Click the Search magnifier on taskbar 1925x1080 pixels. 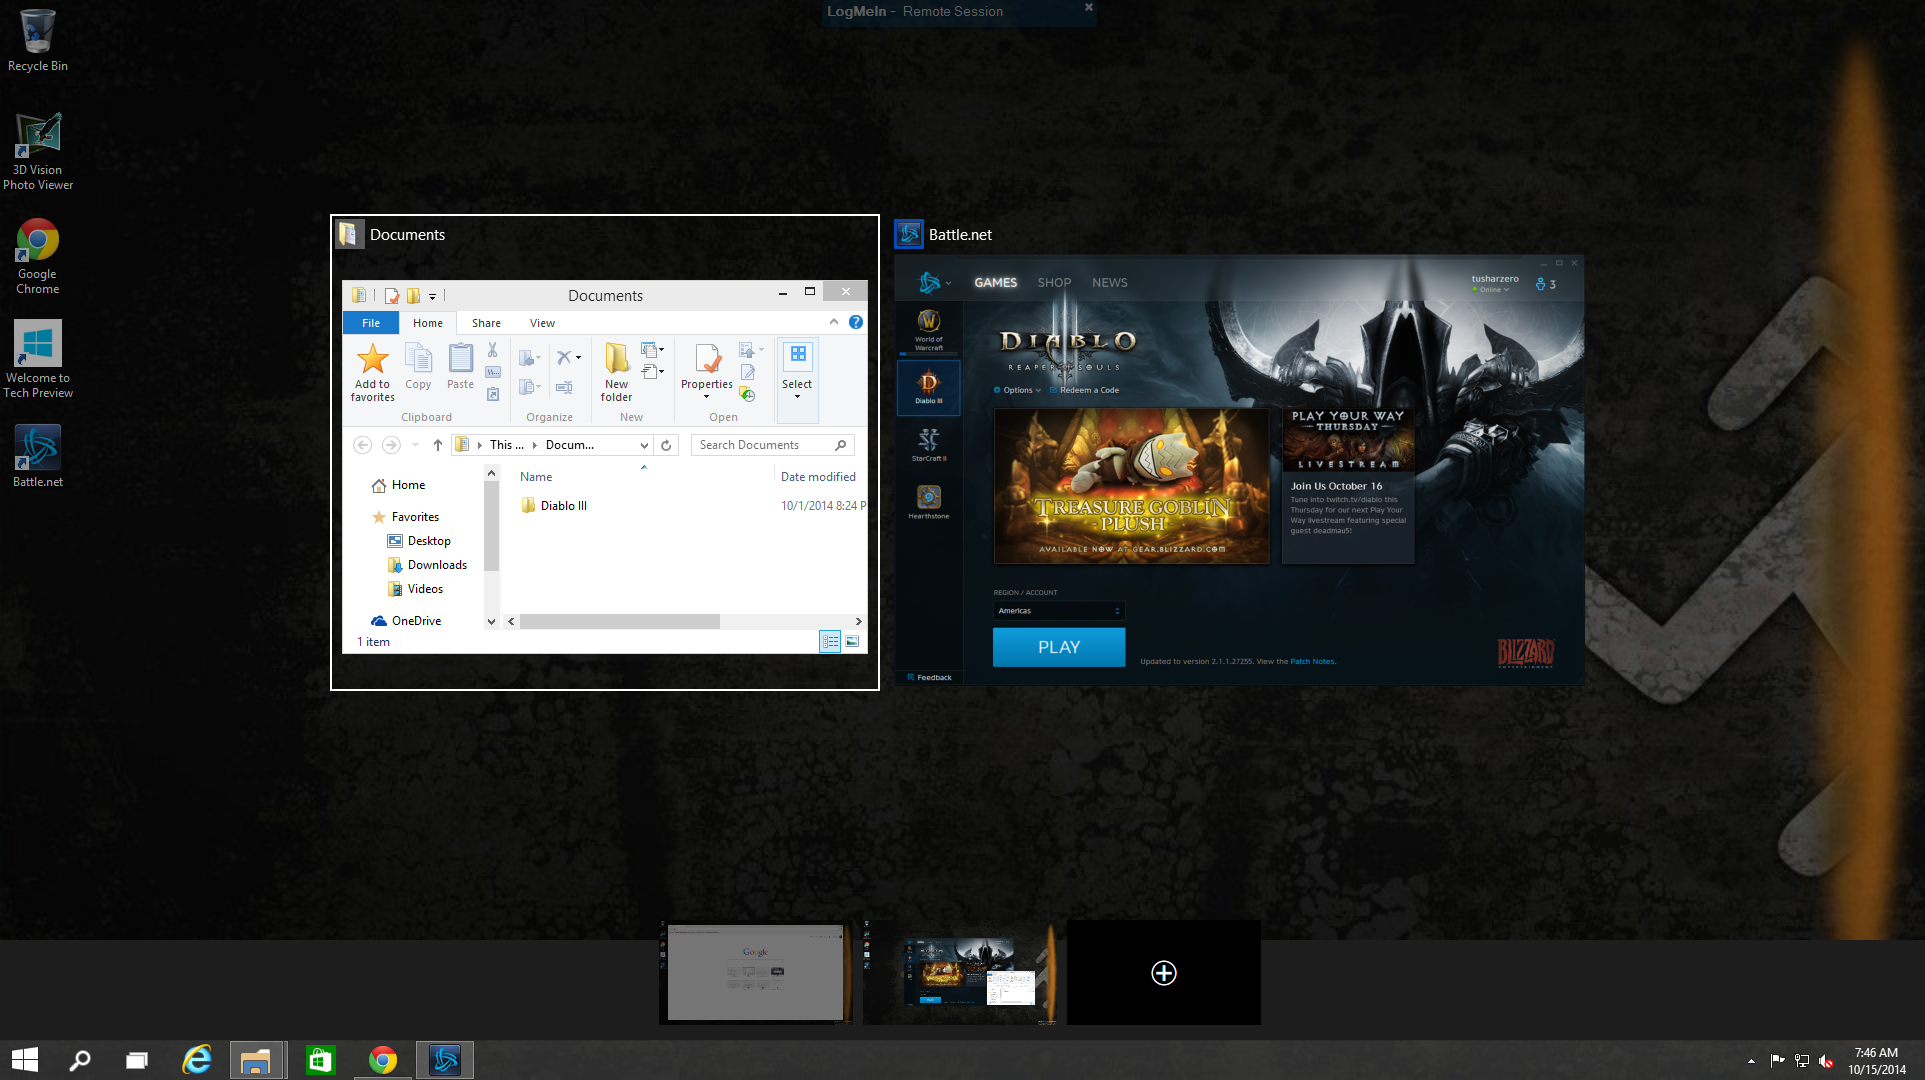[80, 1060]
